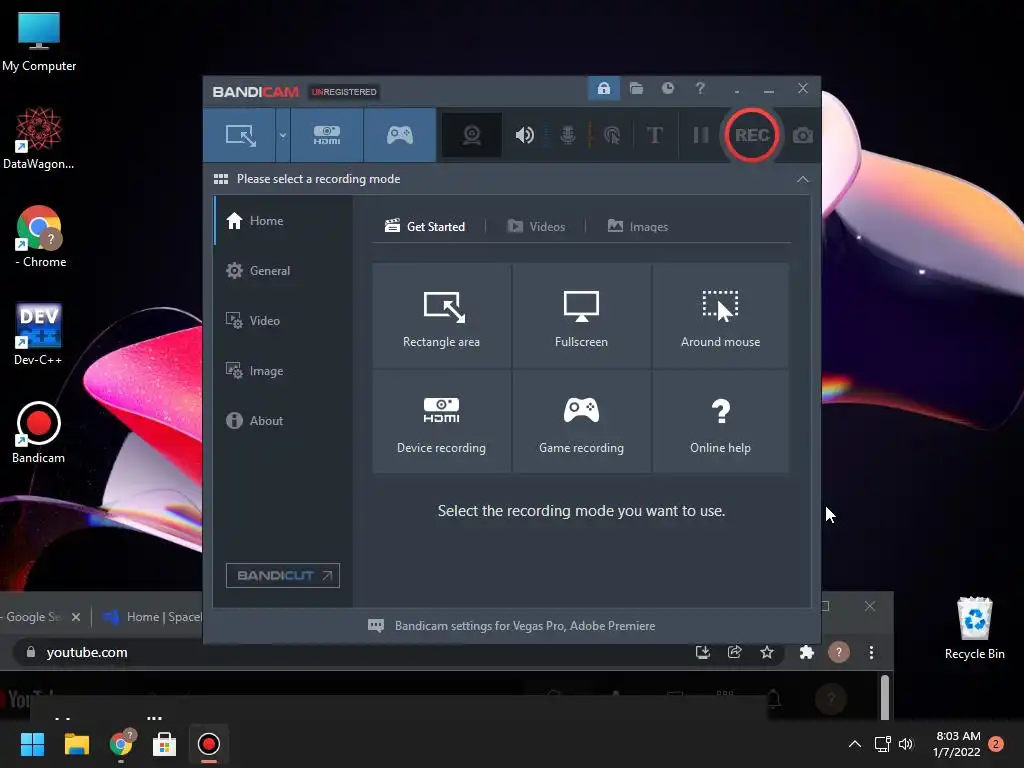
Task: Select the DataWagon desktop shortcut
Action: (39, 138)
